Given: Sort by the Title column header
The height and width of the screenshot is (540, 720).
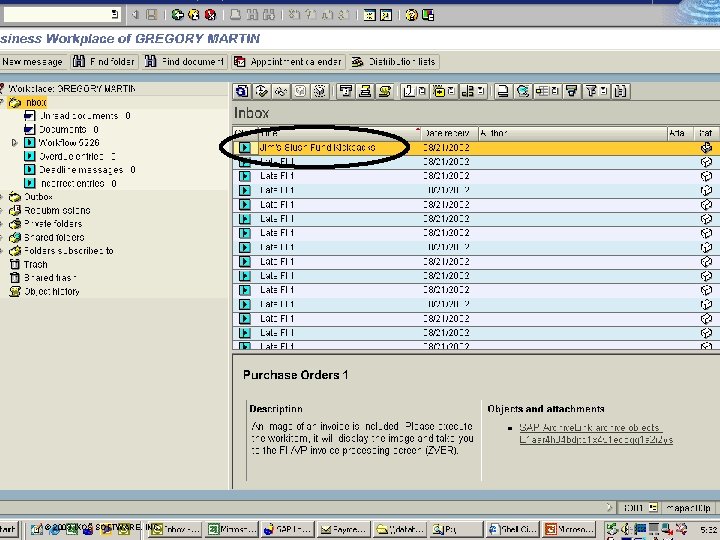Looking at the screenshot, I should click(x=339, y=133).
